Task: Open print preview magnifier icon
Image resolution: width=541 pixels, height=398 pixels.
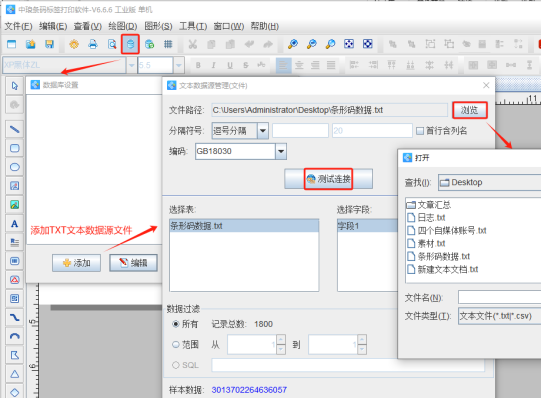Action: point(112,44)
